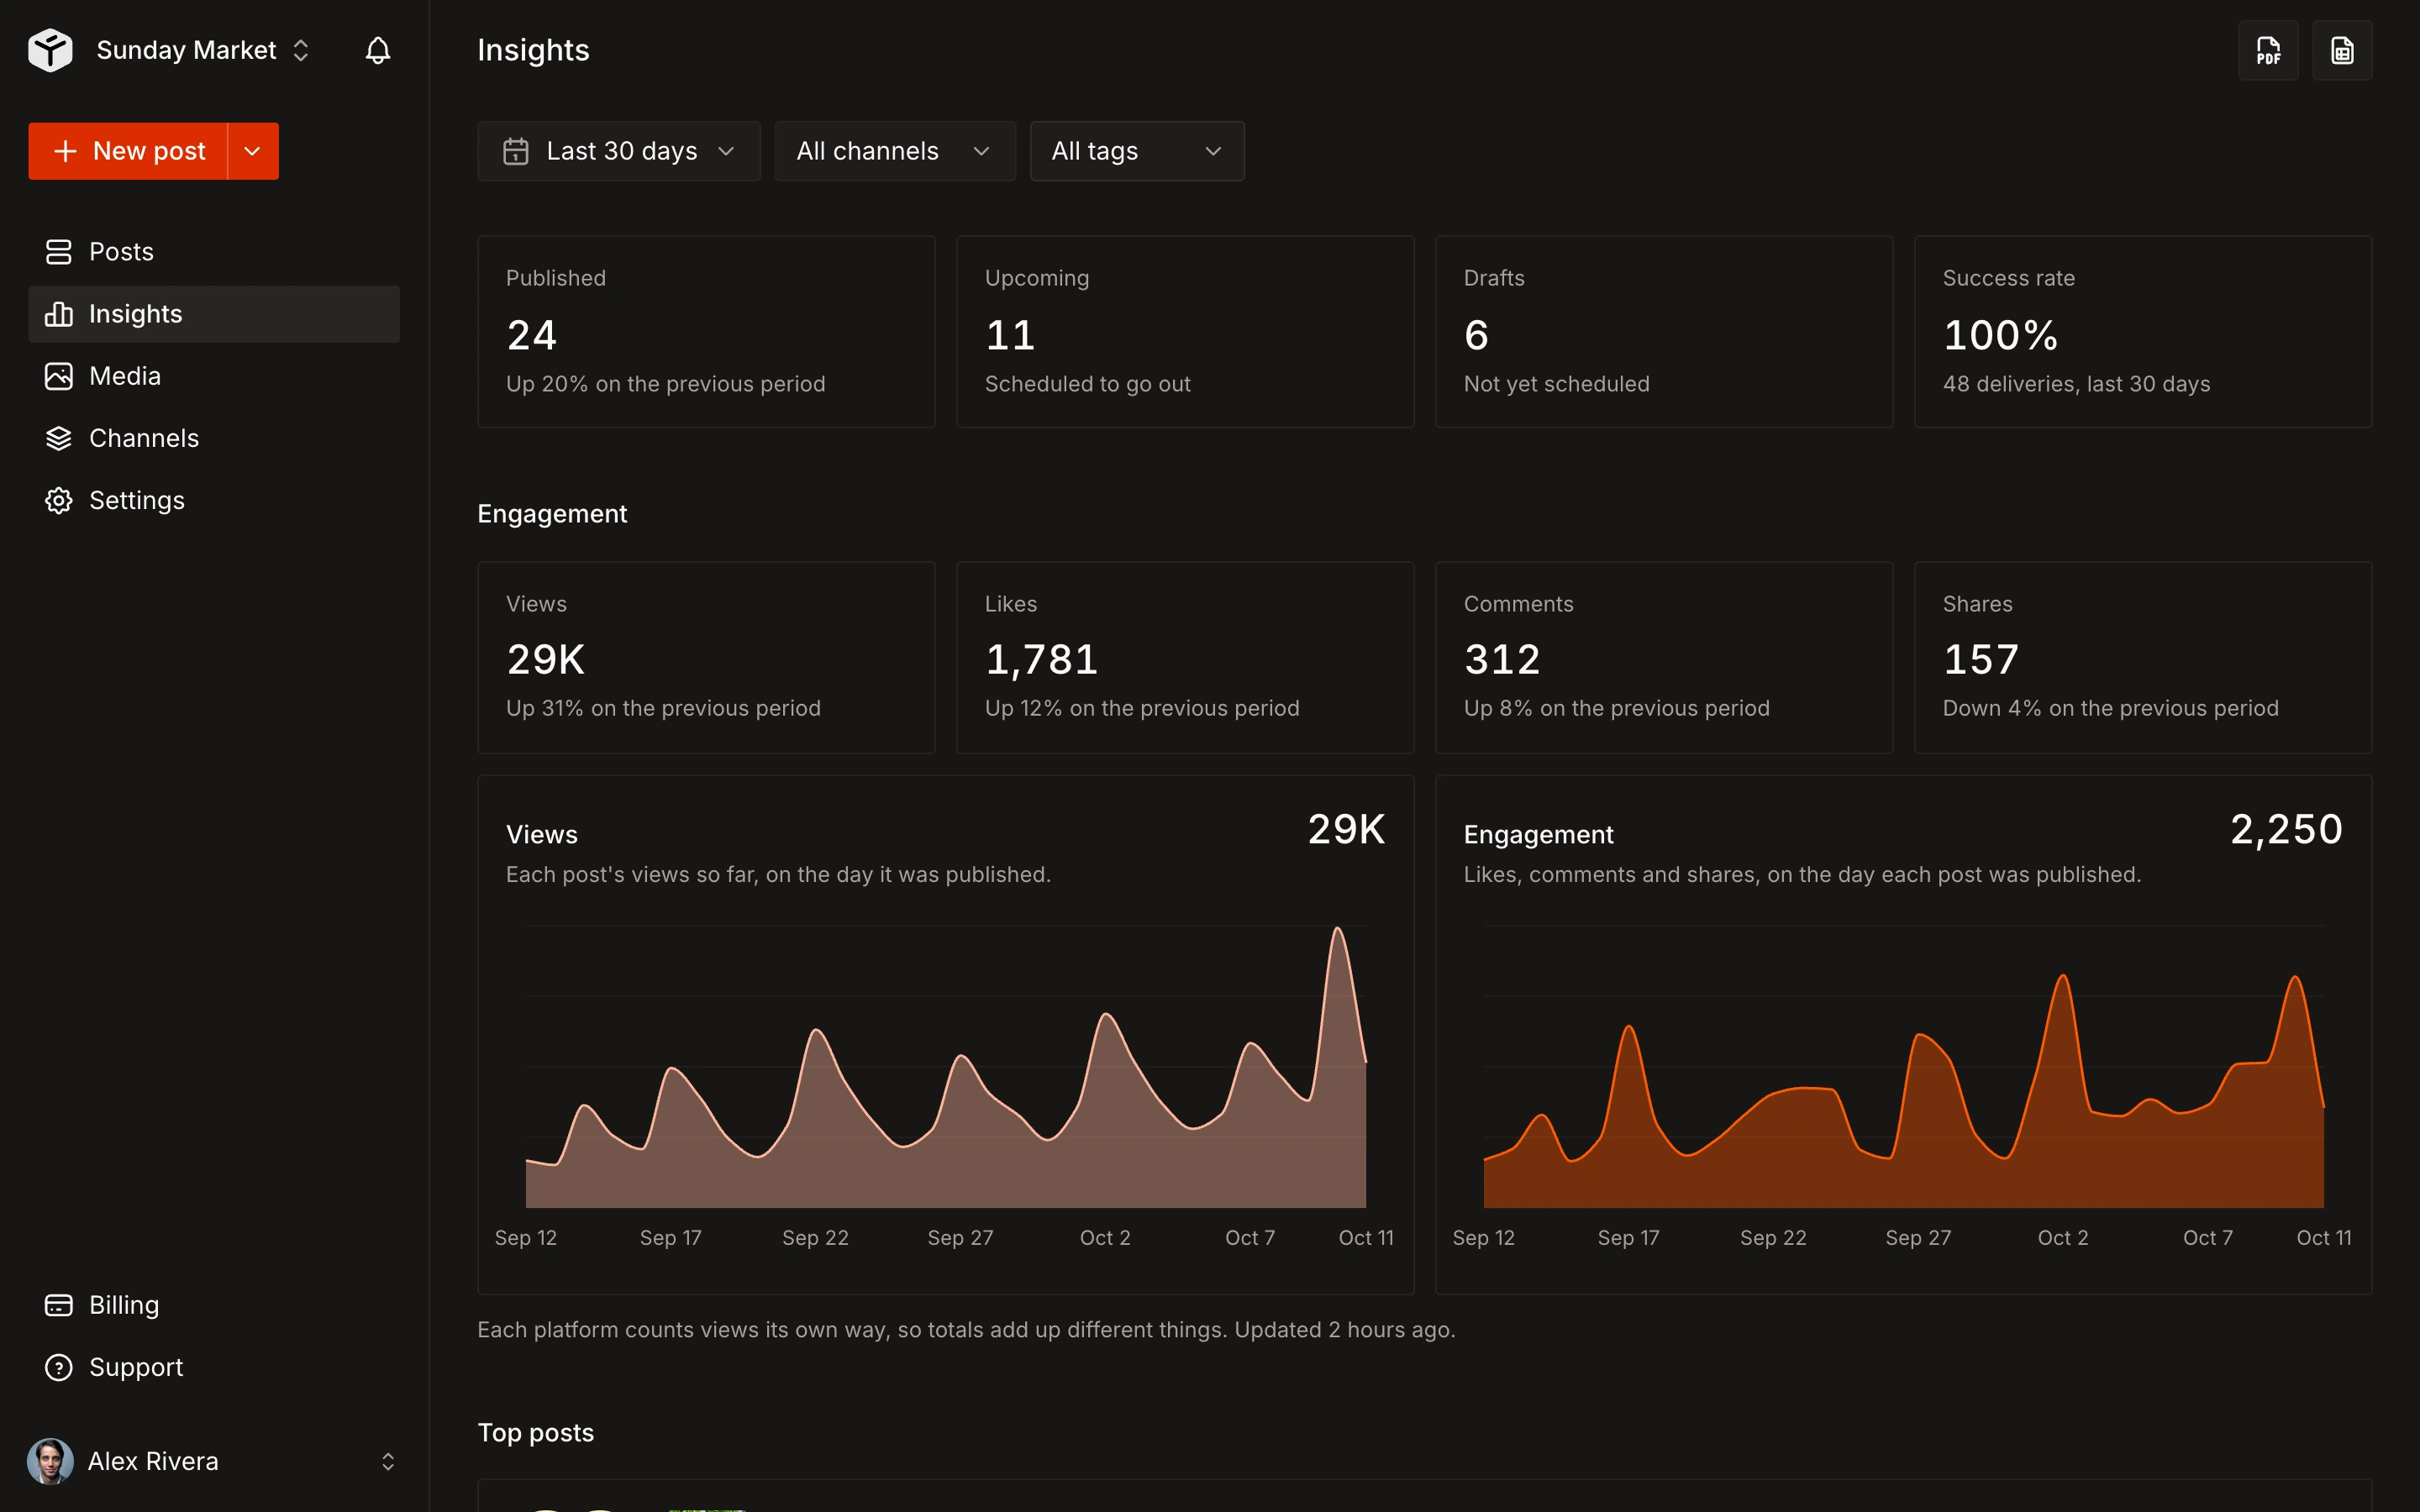Viewport: 2420px width, 1512px height.
Task: Open the All channels filter
Action: (x=895, y=151)
